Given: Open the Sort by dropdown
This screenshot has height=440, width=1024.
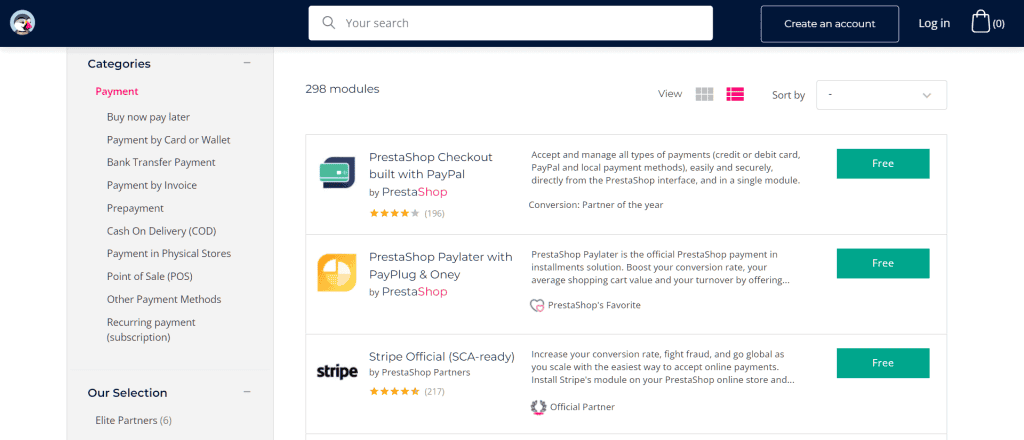Looking at the screenshot, I should (x=881, y=95).
